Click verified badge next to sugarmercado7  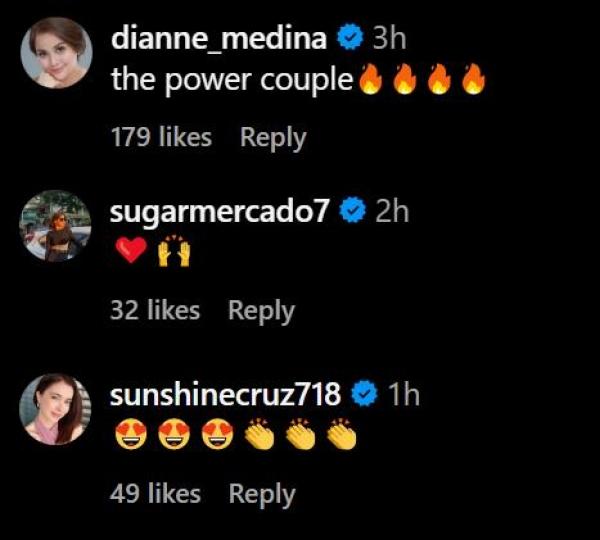[353, 210]
